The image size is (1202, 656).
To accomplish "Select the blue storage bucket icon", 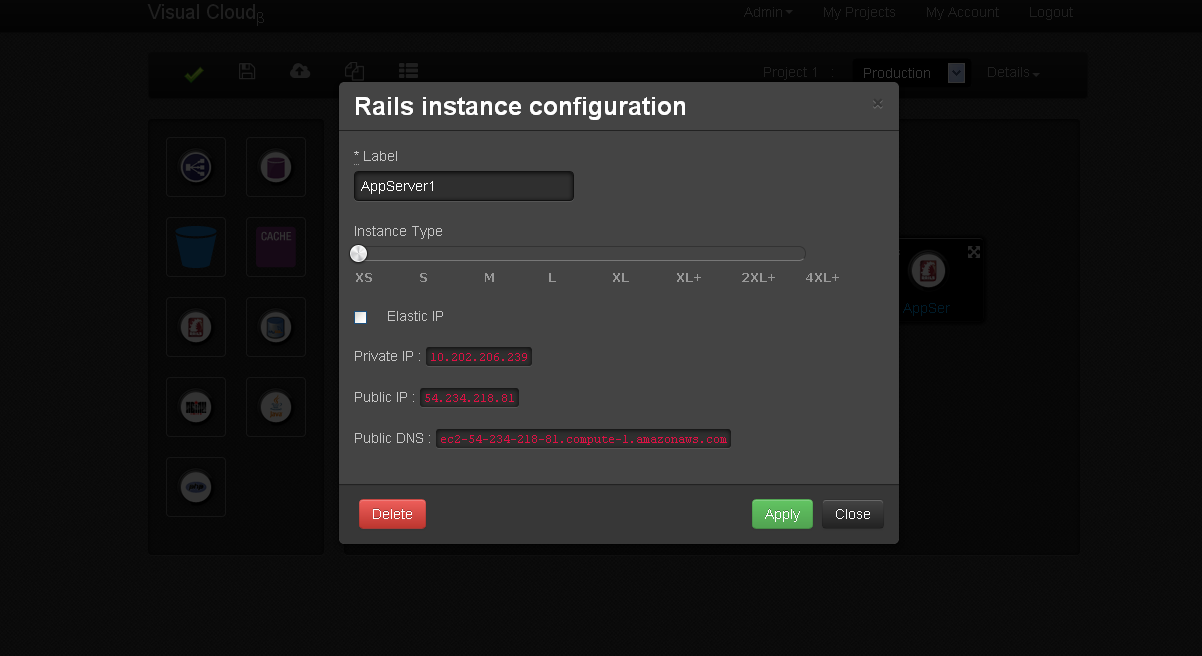I will coord(196,247).
